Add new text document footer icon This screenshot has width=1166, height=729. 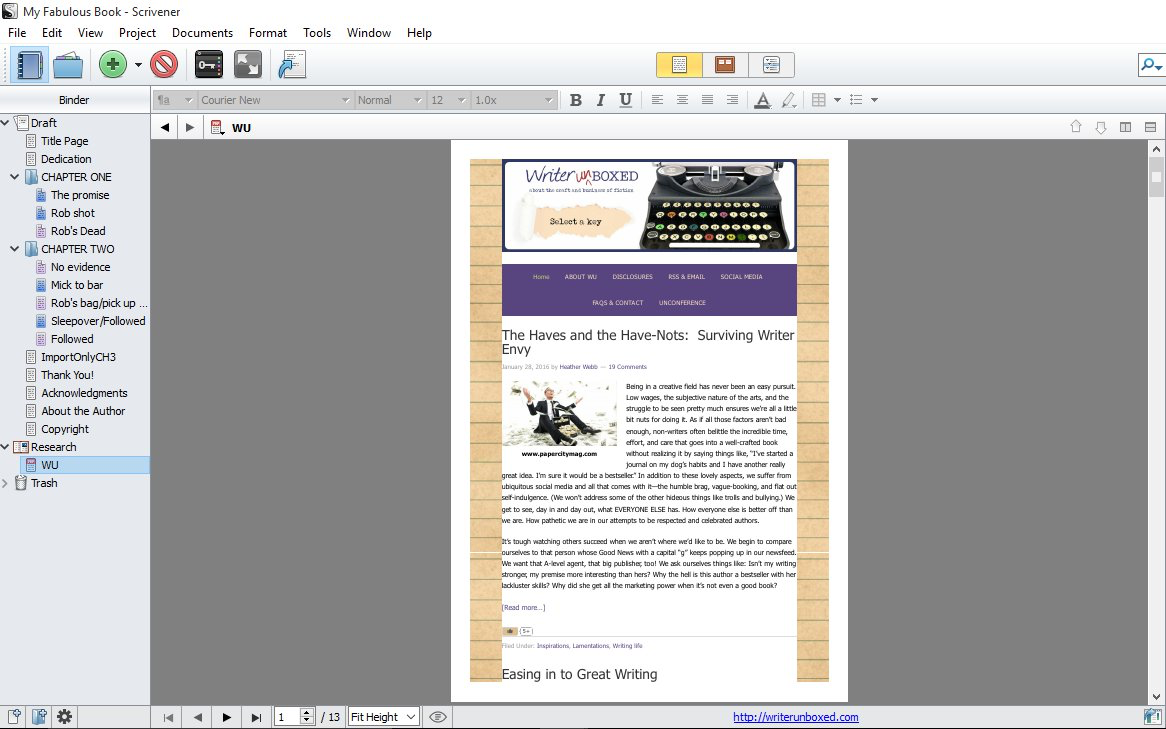[13, 716]
